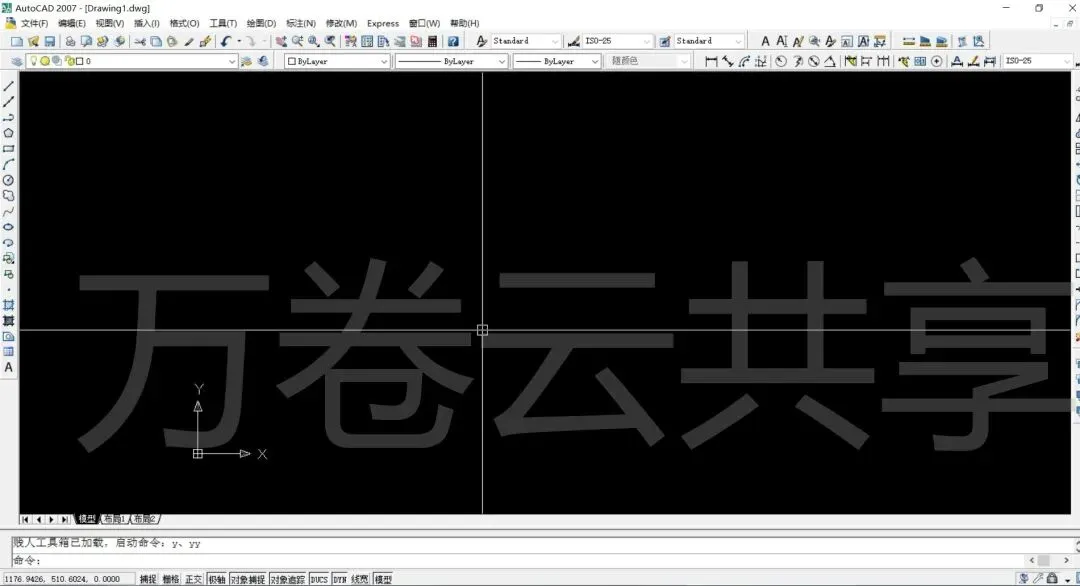This screenshot has height=586, width=1080.
Task: Toggle 对象捕捉 object snap in status bar
Action: click(248, 580)
